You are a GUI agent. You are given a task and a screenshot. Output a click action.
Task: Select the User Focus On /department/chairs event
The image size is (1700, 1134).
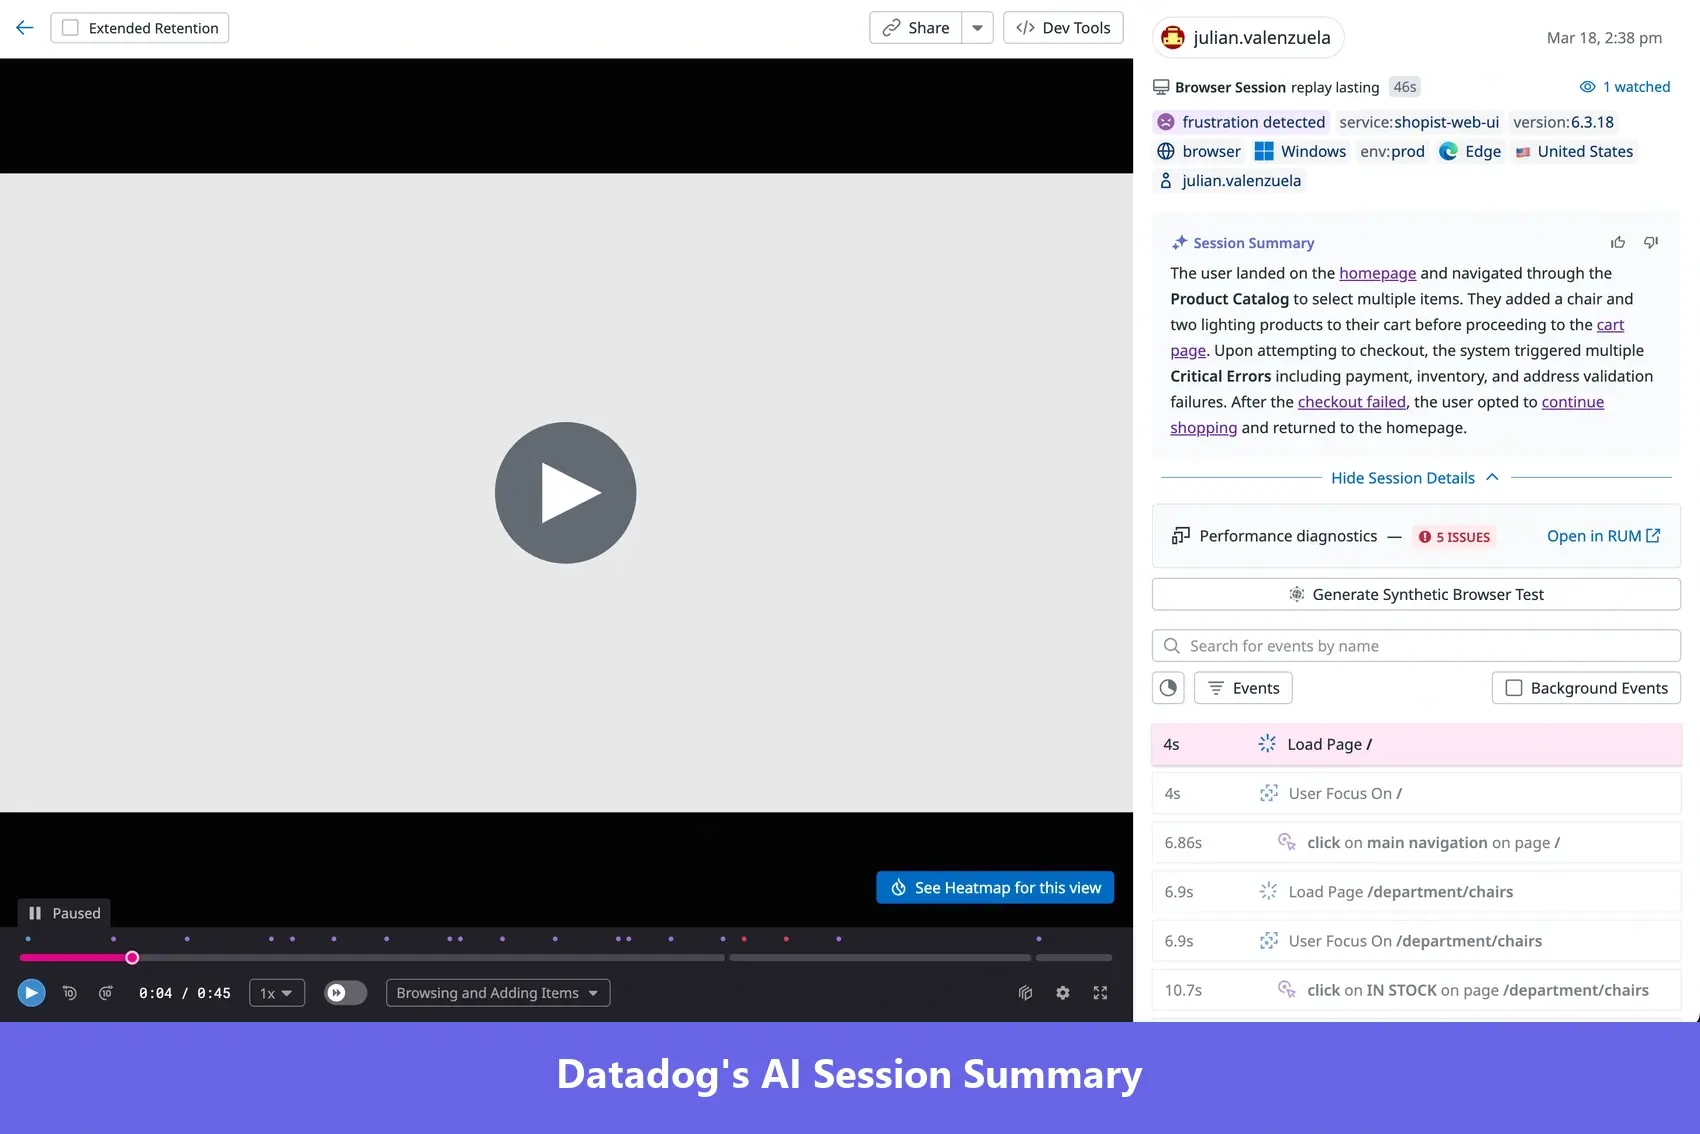coord(1416,941)
